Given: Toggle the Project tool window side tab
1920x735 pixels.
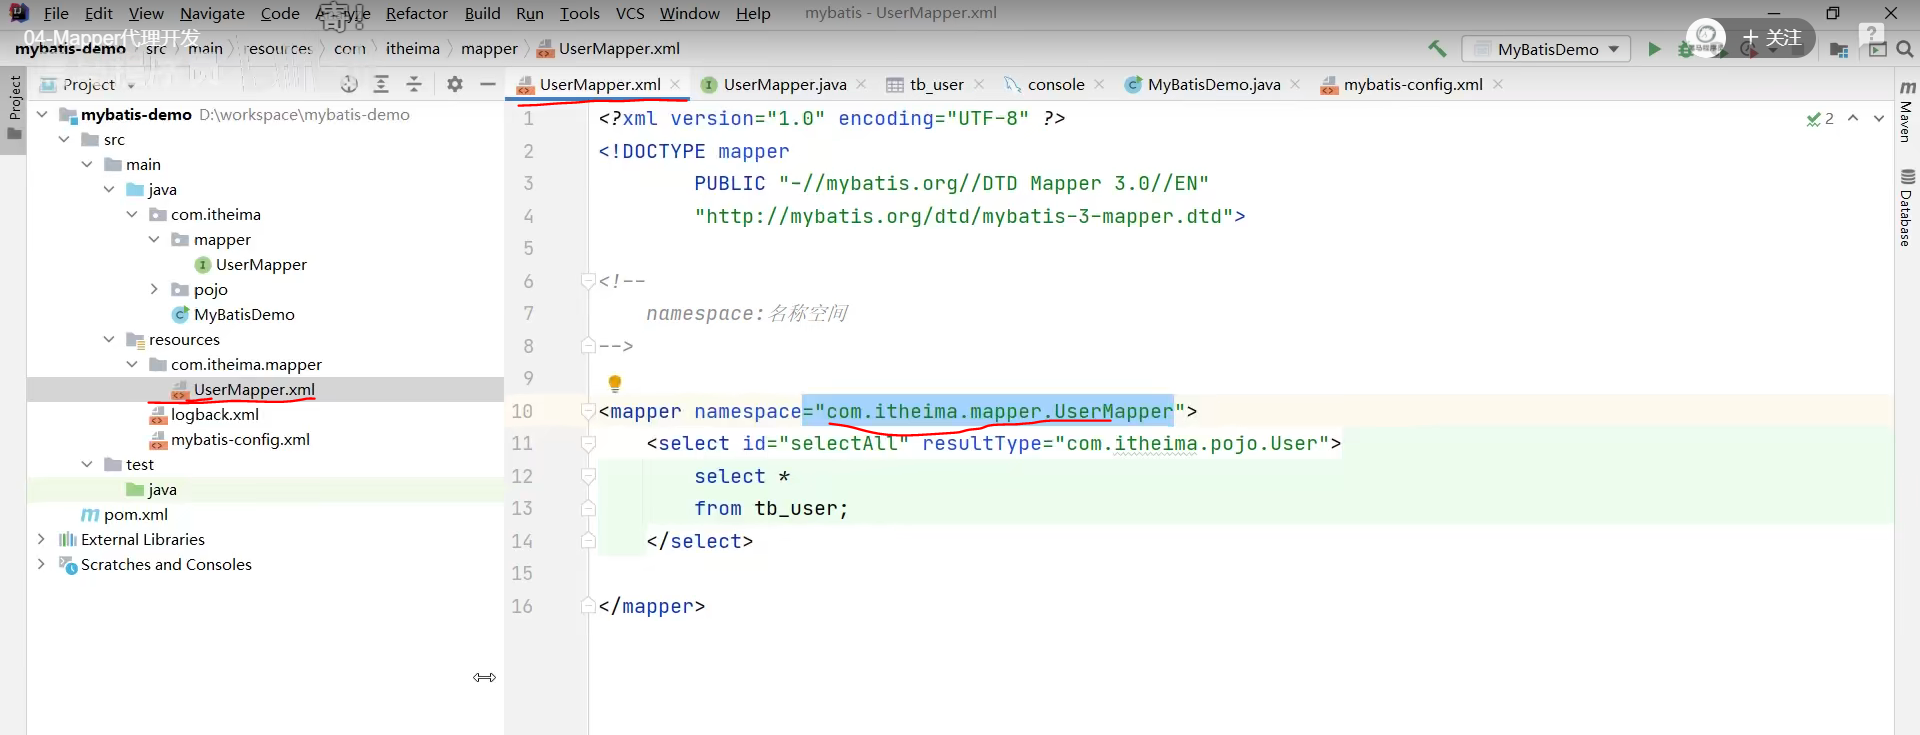Looking at the screenshot, I should coord(14,108).
